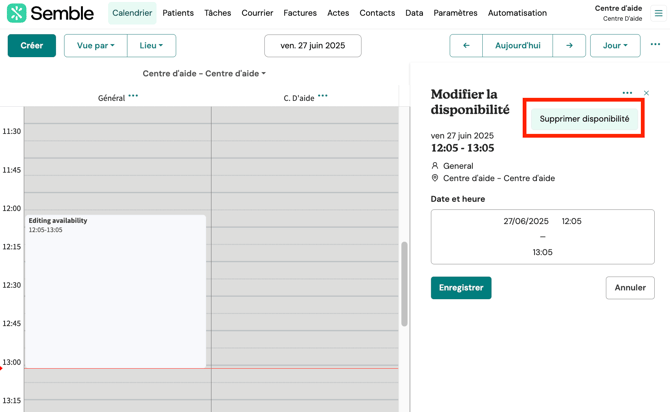670x412 pixels.
Task: Open the Patients tab
Action: (x=178, y=13)
